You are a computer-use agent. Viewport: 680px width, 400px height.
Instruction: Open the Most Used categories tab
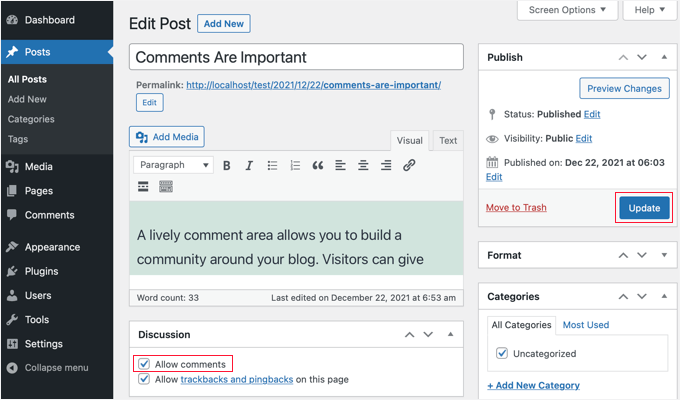point(586,325)
